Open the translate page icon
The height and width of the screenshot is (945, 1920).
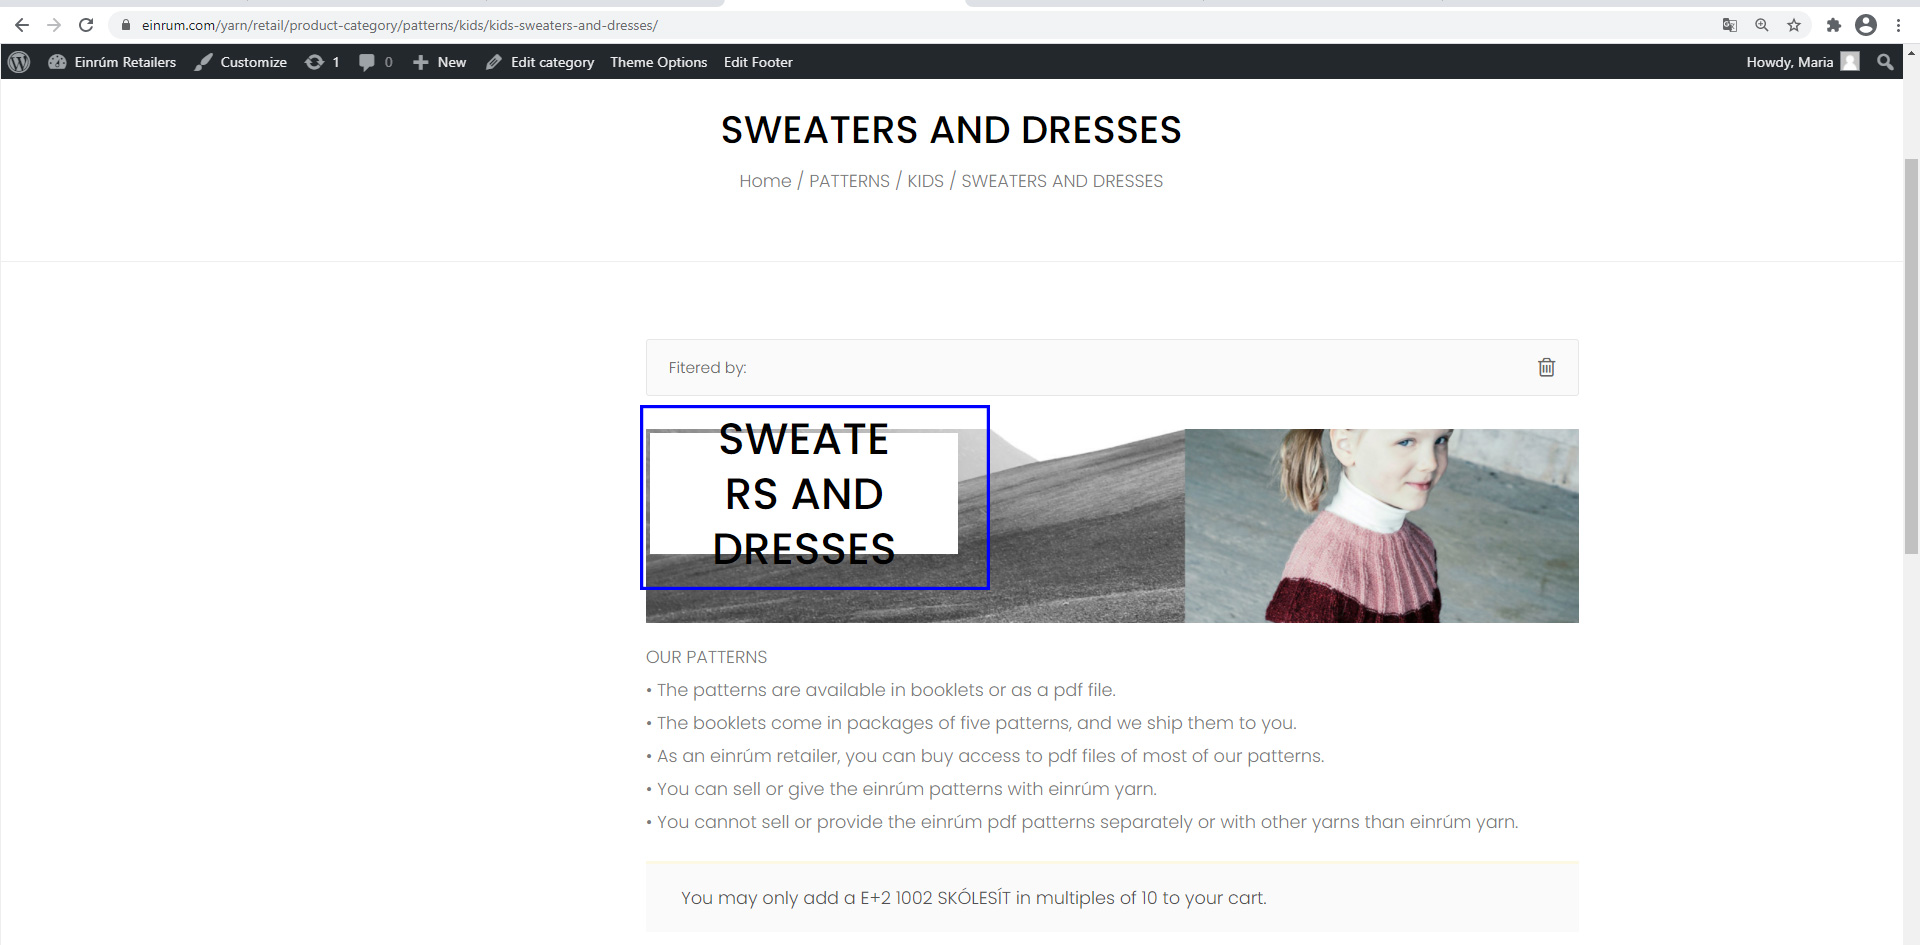[x=1730, y=25]
